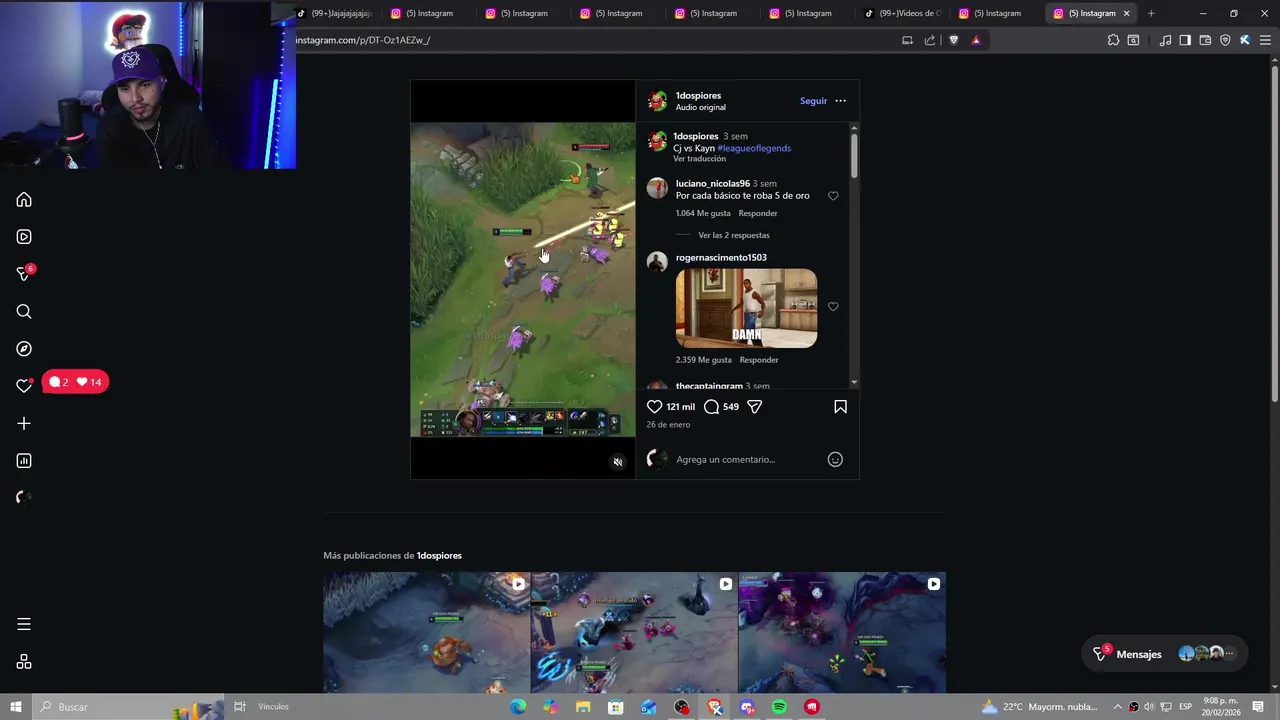1280x720 pixels.
Task: Open the emoji picker in comment box
Action: point(835,459)
